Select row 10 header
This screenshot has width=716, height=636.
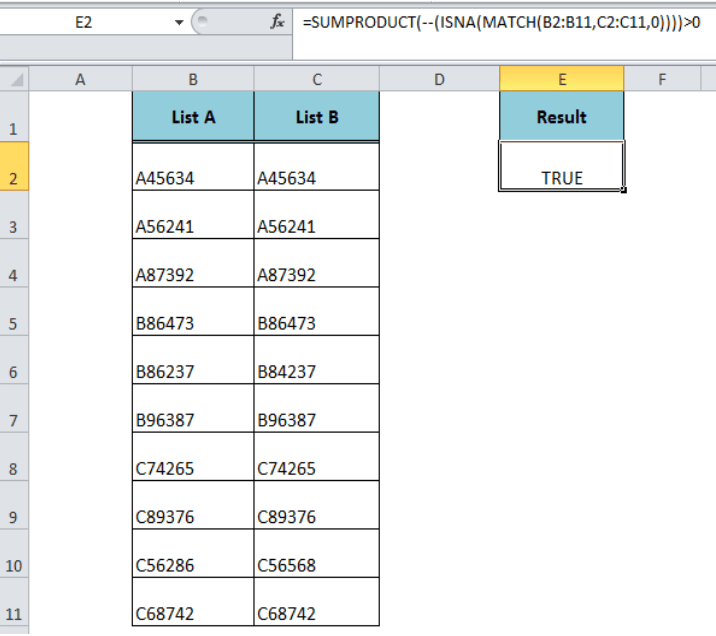pyautogui.click(x=14, y=553)
